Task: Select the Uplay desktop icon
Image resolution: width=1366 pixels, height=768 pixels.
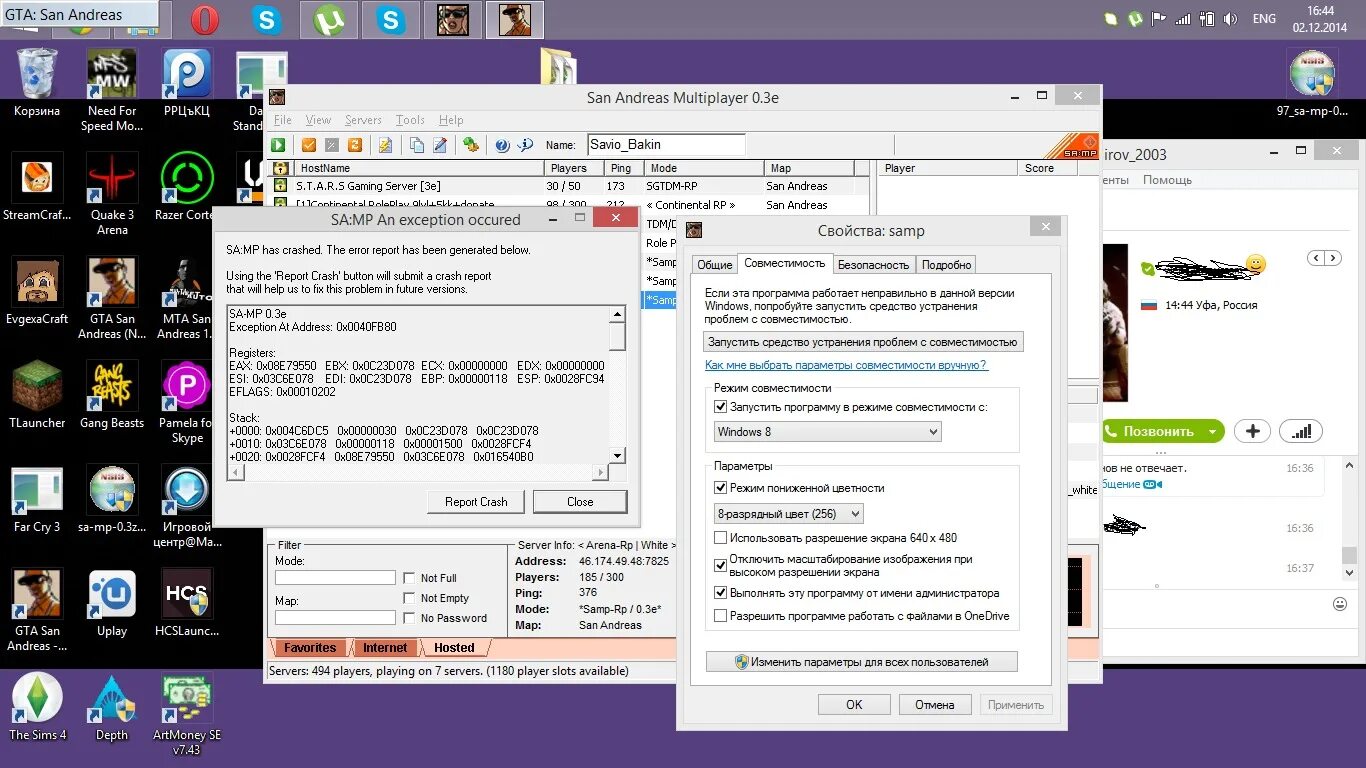Action: tap(112, 603)
